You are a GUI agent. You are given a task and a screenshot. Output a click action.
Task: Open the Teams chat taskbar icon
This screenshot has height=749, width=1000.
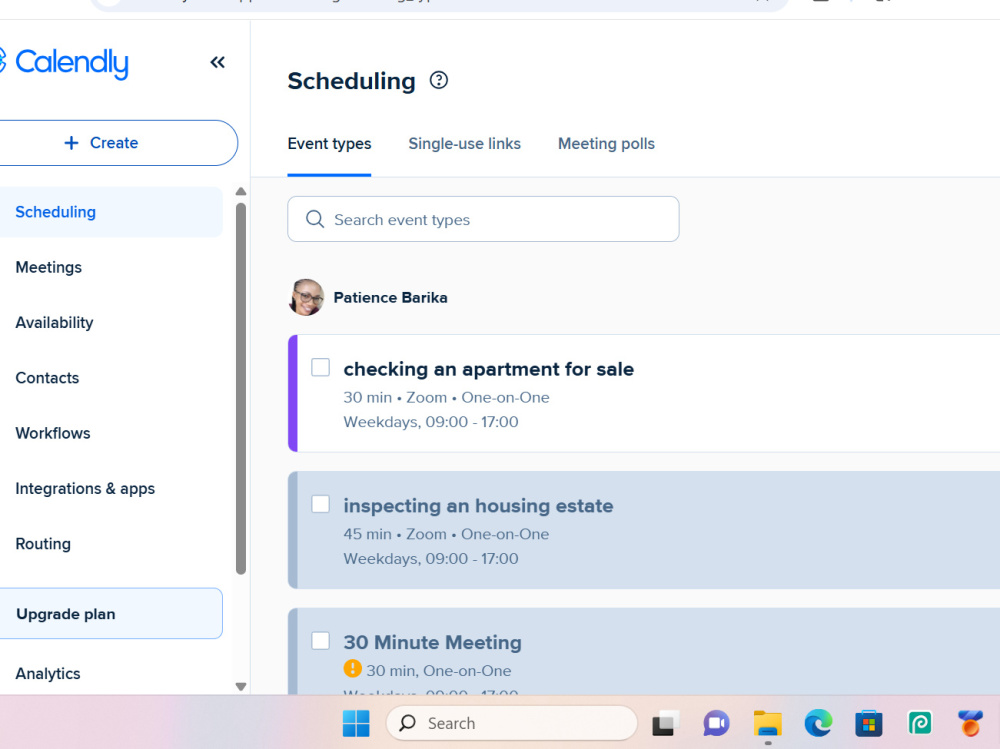(x=716, y=723)
